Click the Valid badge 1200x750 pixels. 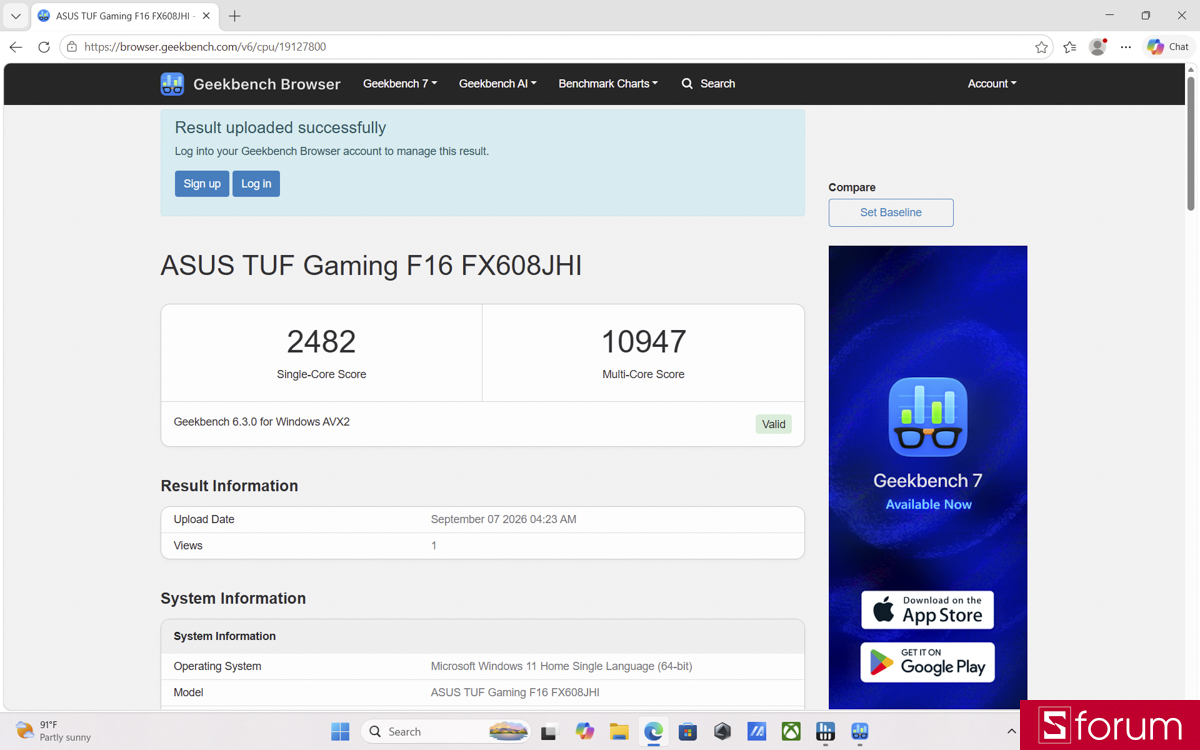pos(774,424)
